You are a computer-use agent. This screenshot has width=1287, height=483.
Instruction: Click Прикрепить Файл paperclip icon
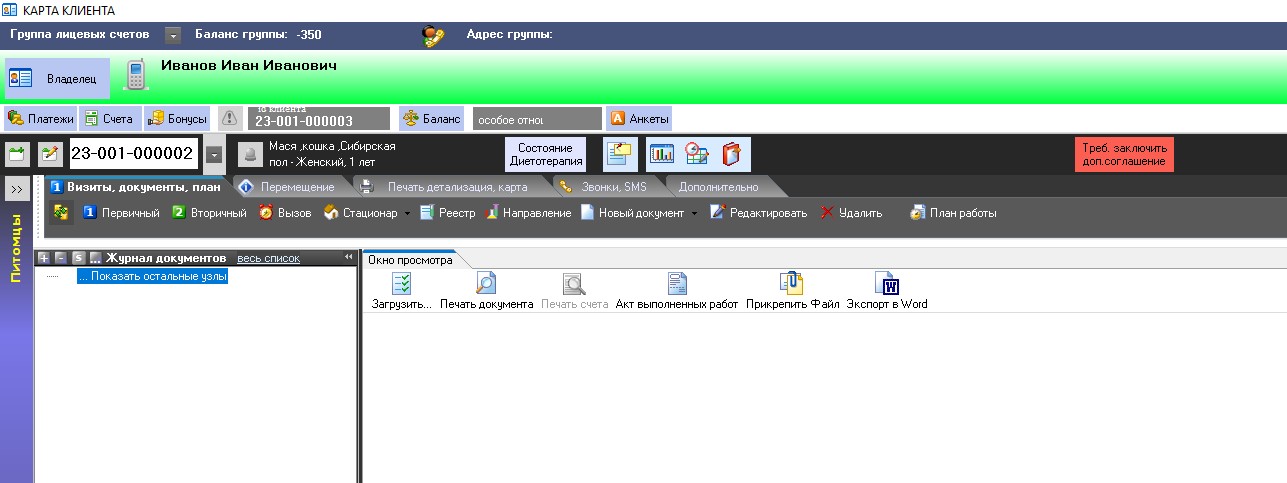(792, 284)
